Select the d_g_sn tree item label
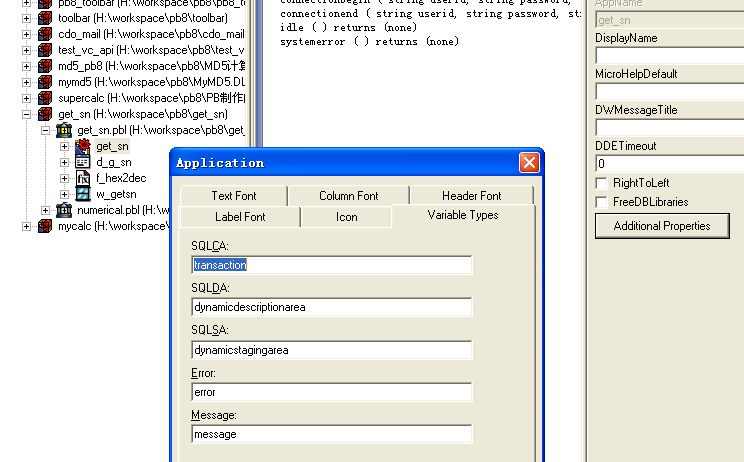 (114, 162)
